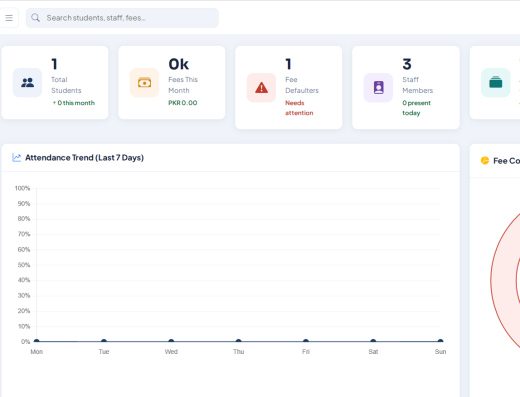Click the Sun data point on chart
The width and height of the screenshot is (520, 397).
tap(441, 341)
